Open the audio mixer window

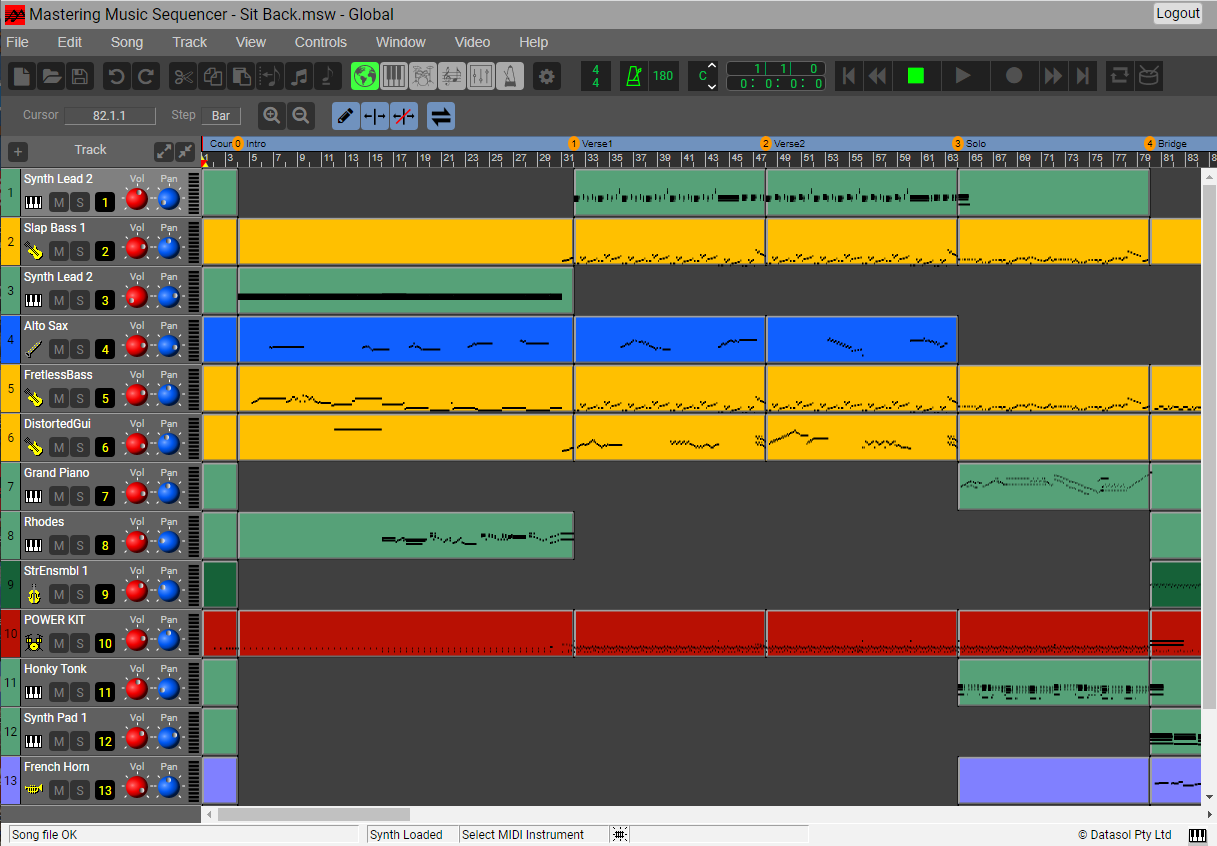[481, 76]
